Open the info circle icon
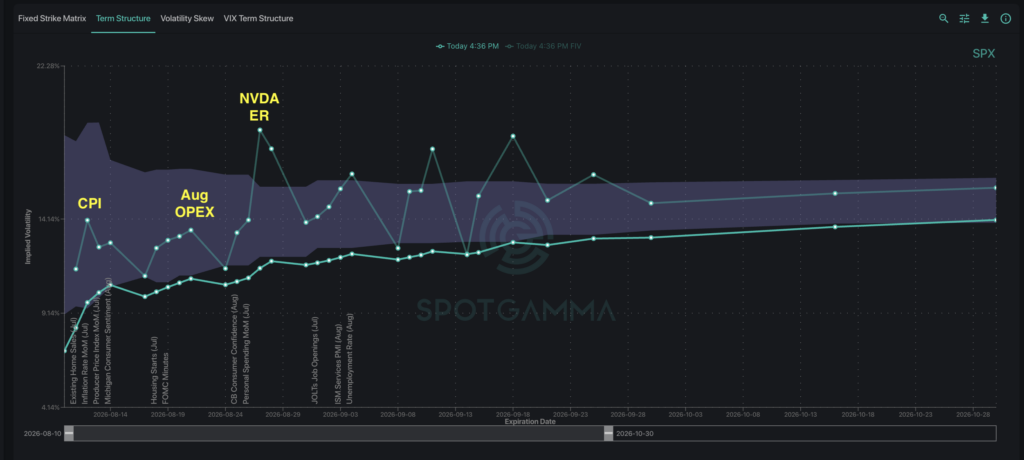 [x=1006, y=18]
